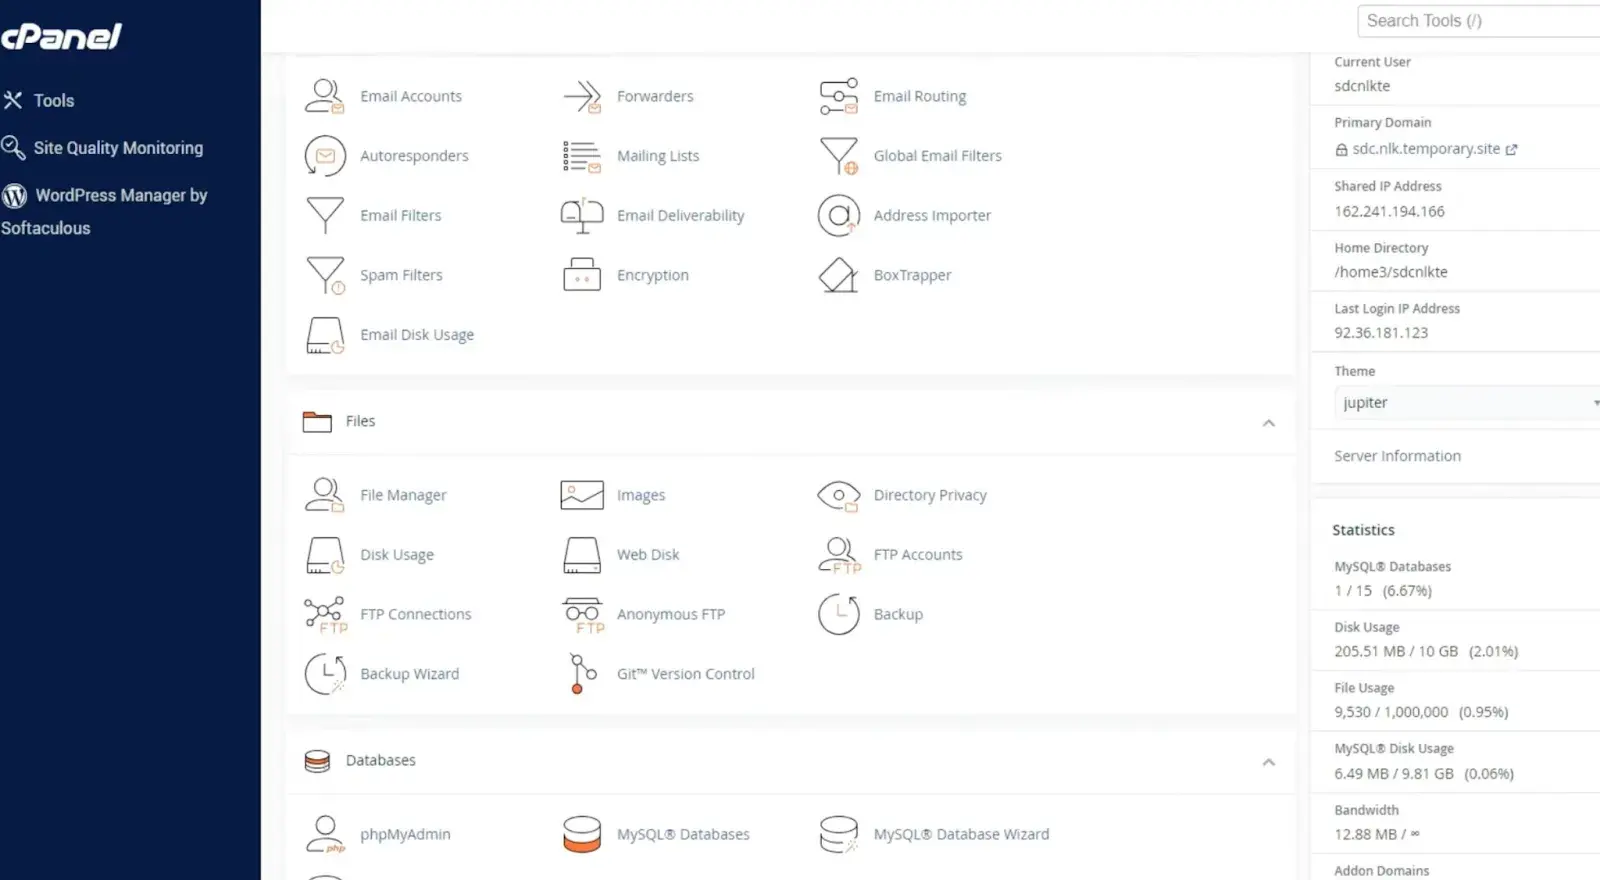
Task: Click the shared IP 162.241.194.166
Action: [1389, 211]
